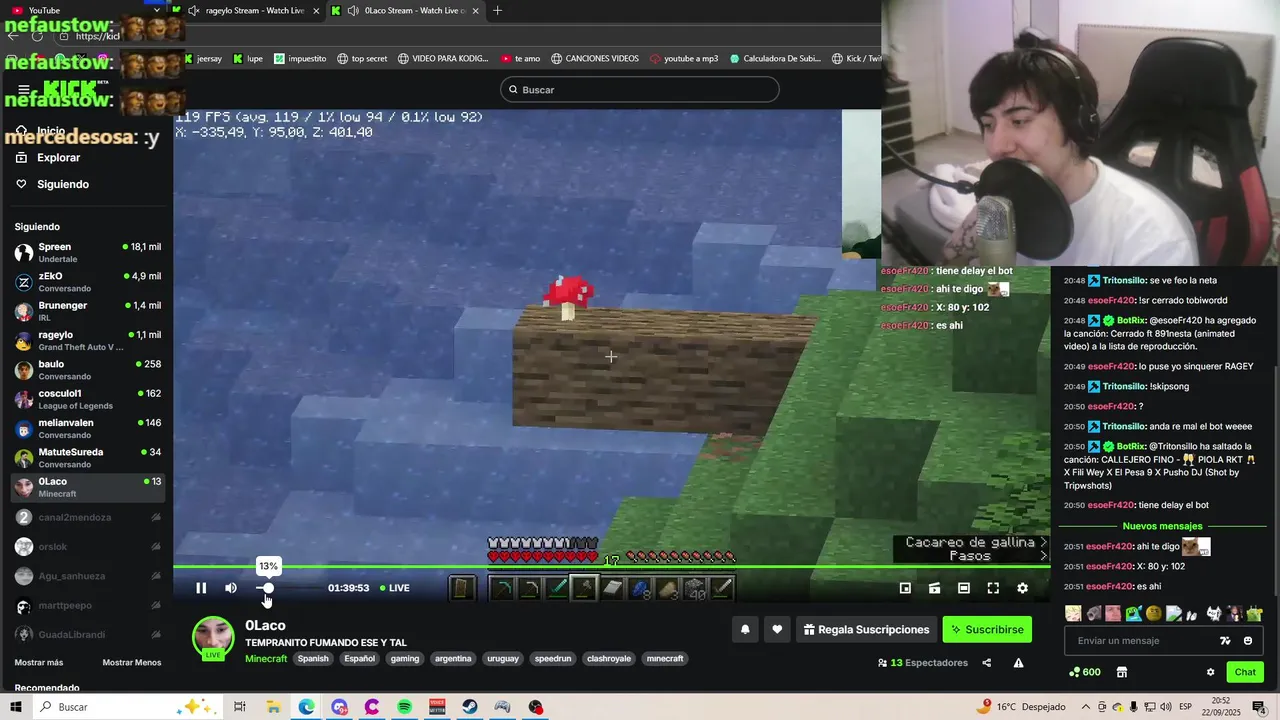Select the speedrun tag
Image resolution: width=1280 pixels, height=720 pixels.
553,659
